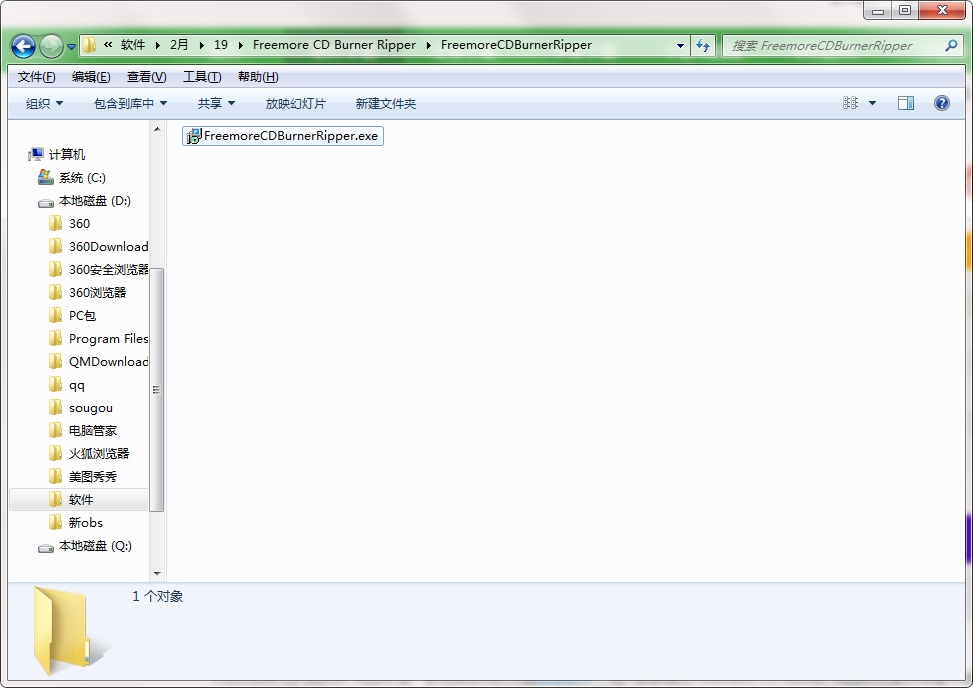Click Freemore CD Burner Ripper breadcrumb
Screen dimensions: 973x688
pos(334,45)
